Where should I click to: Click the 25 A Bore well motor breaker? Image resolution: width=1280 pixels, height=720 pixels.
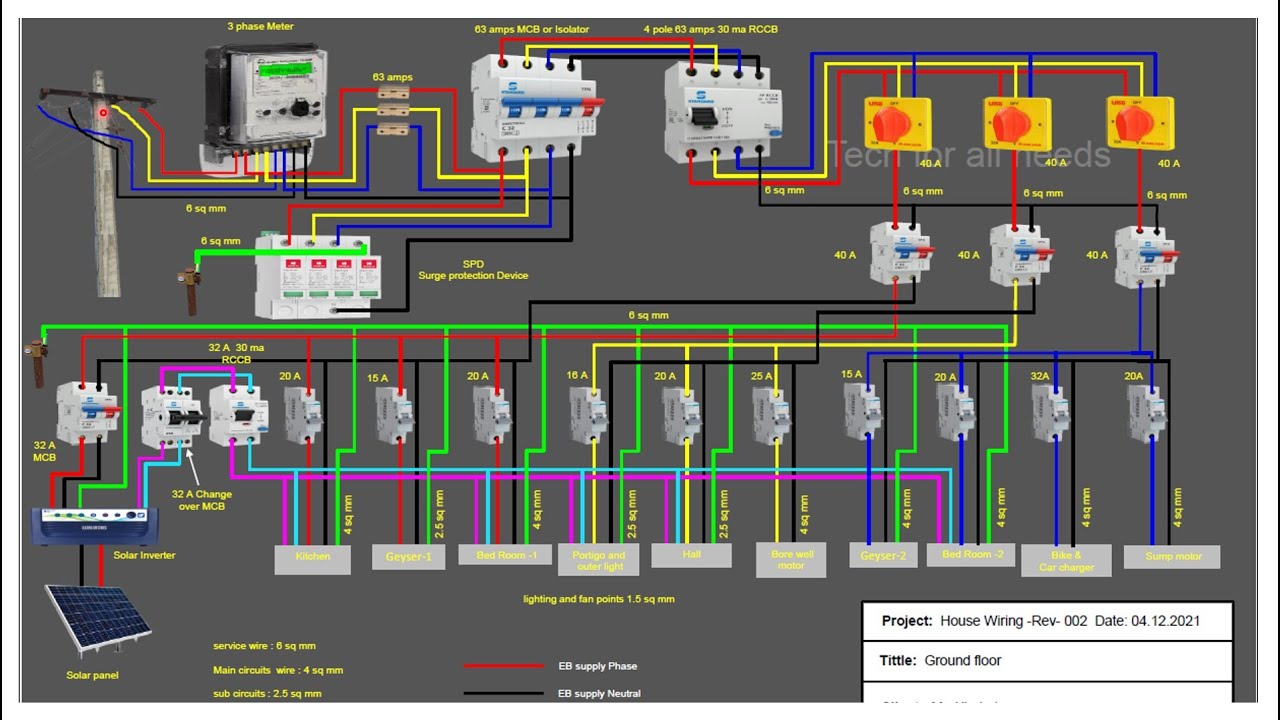click(771, 415)
